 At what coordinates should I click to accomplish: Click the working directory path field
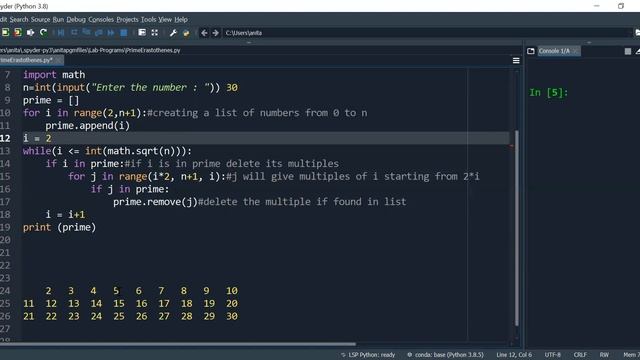point(427,33)
